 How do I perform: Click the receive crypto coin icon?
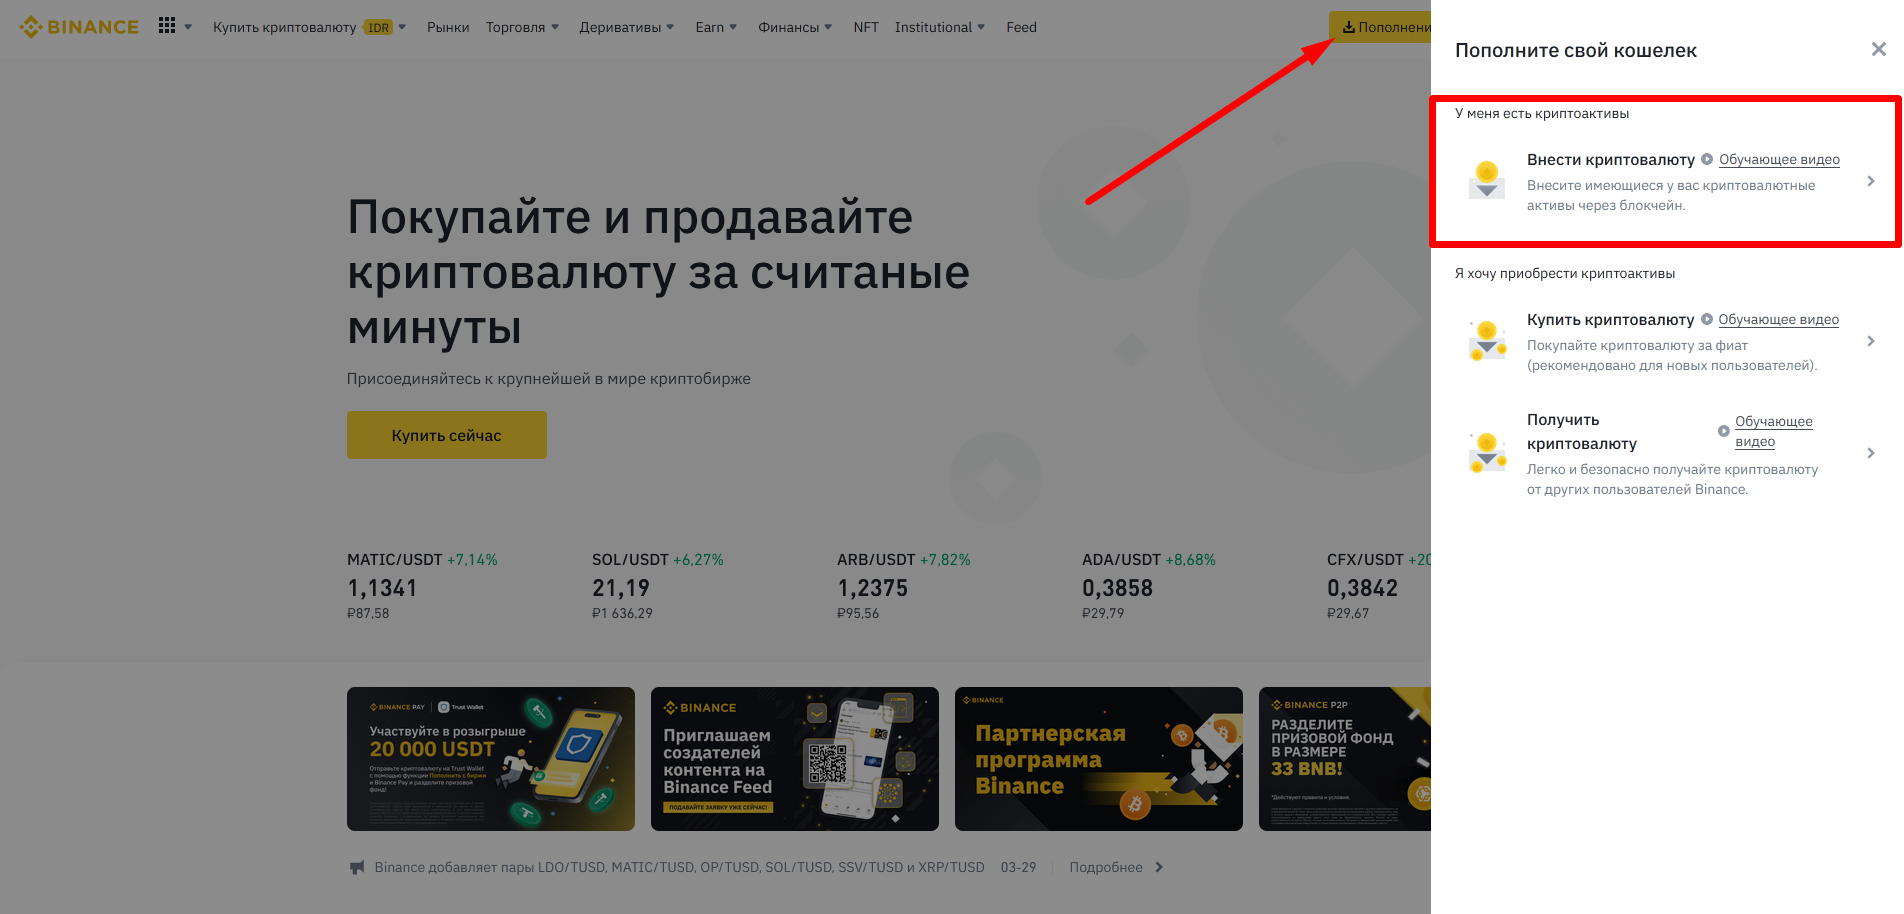(x=1487, y=452)
